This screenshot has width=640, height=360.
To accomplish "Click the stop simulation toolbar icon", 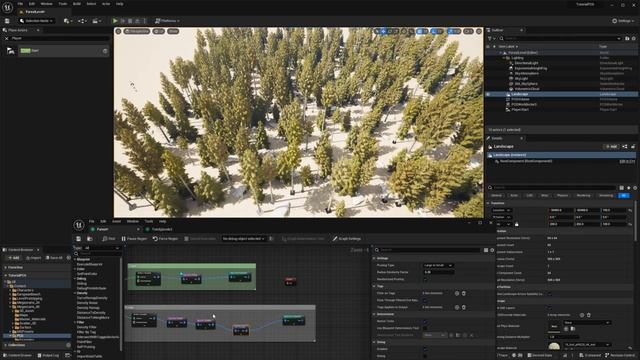I will (130, 20).
